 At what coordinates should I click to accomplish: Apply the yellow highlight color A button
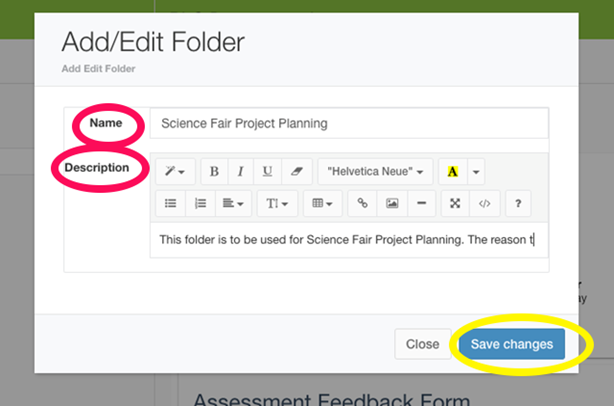coord(453,171)
